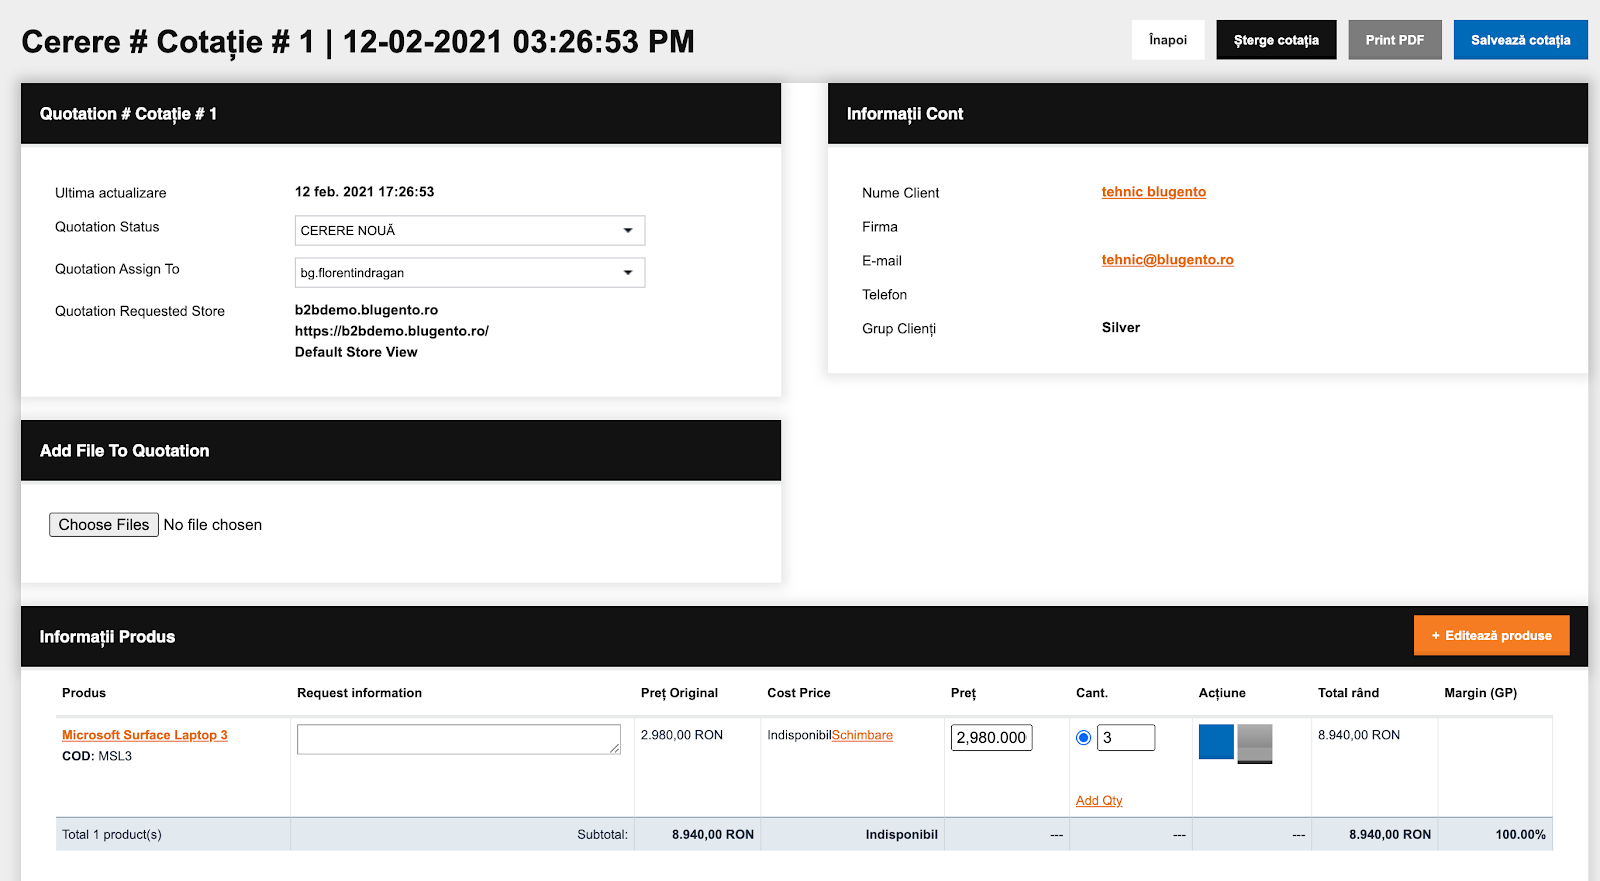Viewport: 1600px width, 881px height.
Task: Click the 'Cost Price' column header
Action: [x=799, y=693]
